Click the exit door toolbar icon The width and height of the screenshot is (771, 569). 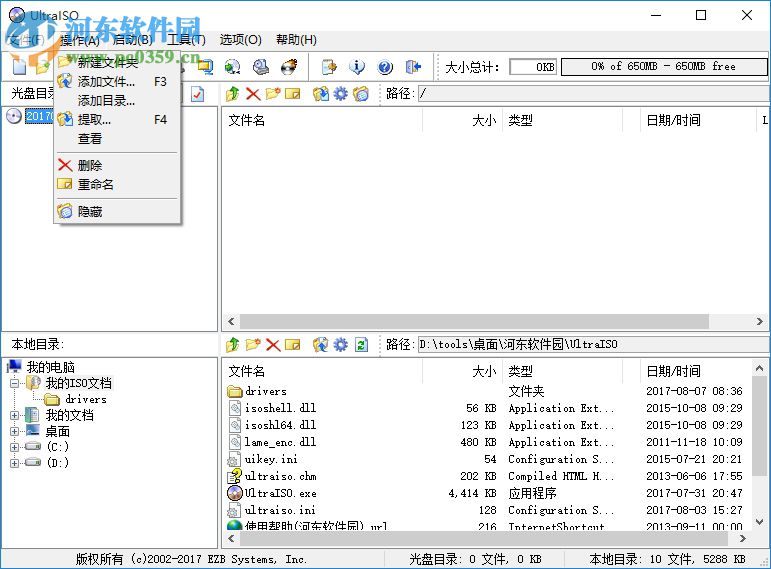coord(413,66)
